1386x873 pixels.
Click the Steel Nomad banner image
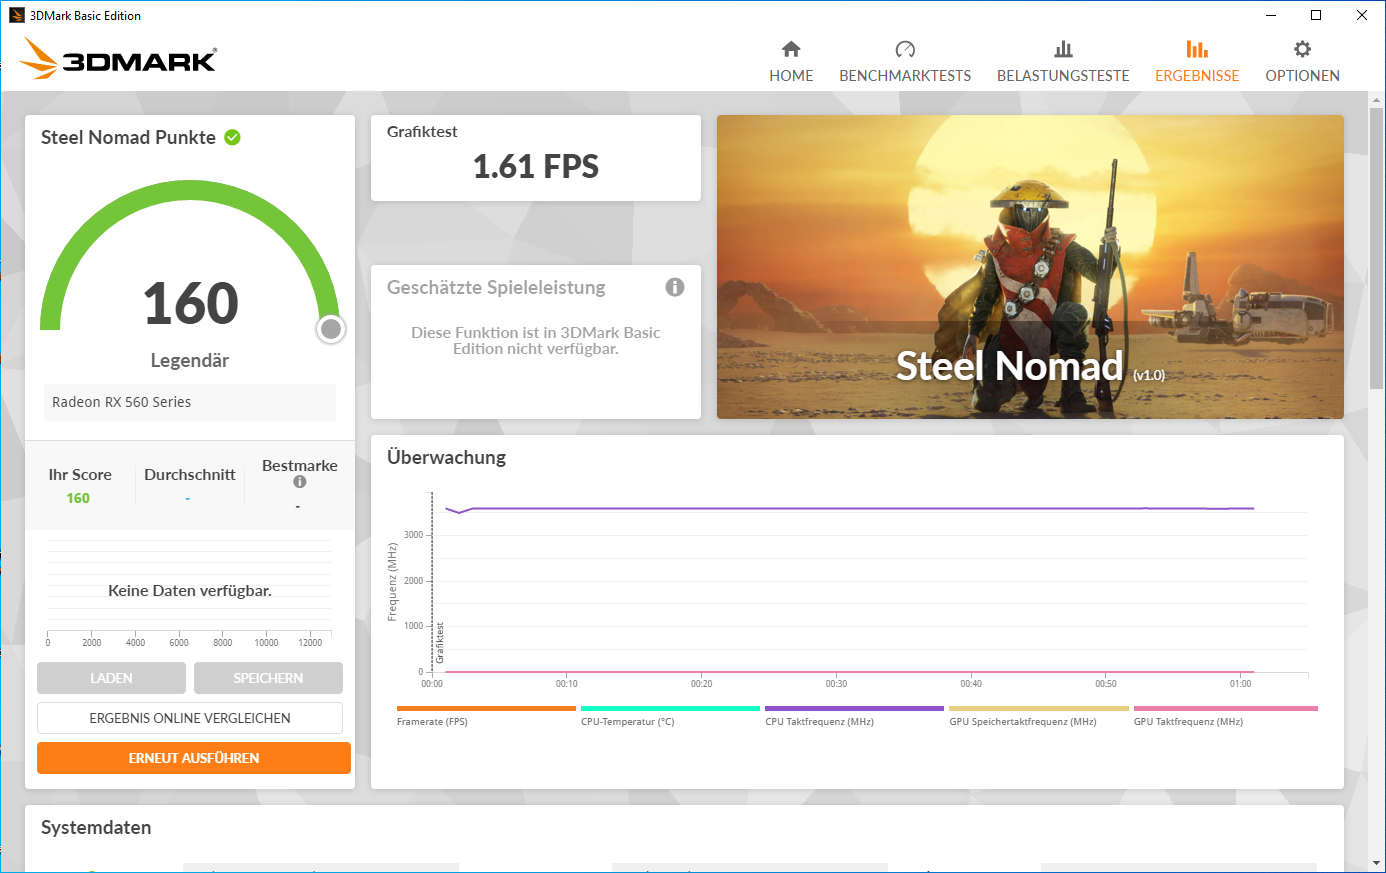[1030, 267]
